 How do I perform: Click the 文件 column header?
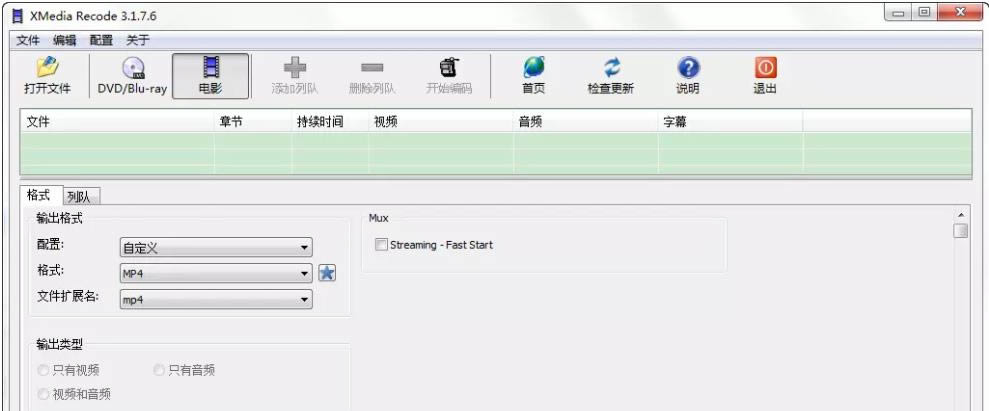[x=117, y=122]
